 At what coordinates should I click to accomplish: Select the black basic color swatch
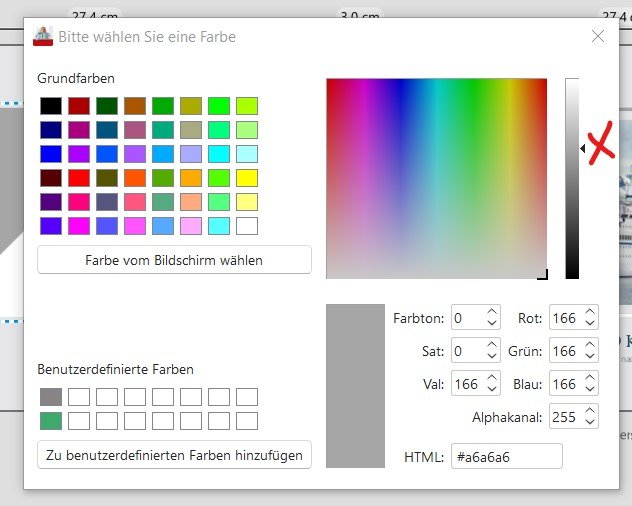click(50, 105)
